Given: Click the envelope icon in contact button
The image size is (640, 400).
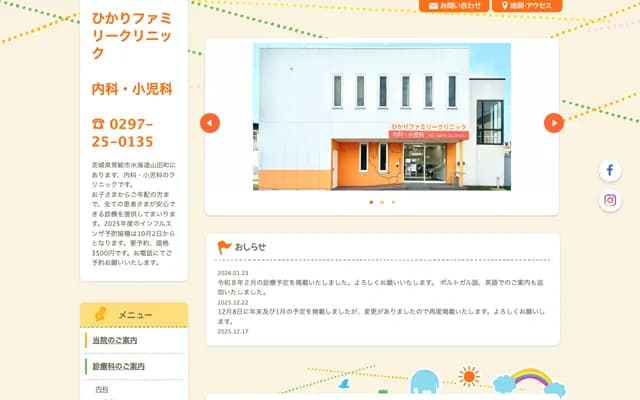Looking at the screenshot, I should 433,6.
